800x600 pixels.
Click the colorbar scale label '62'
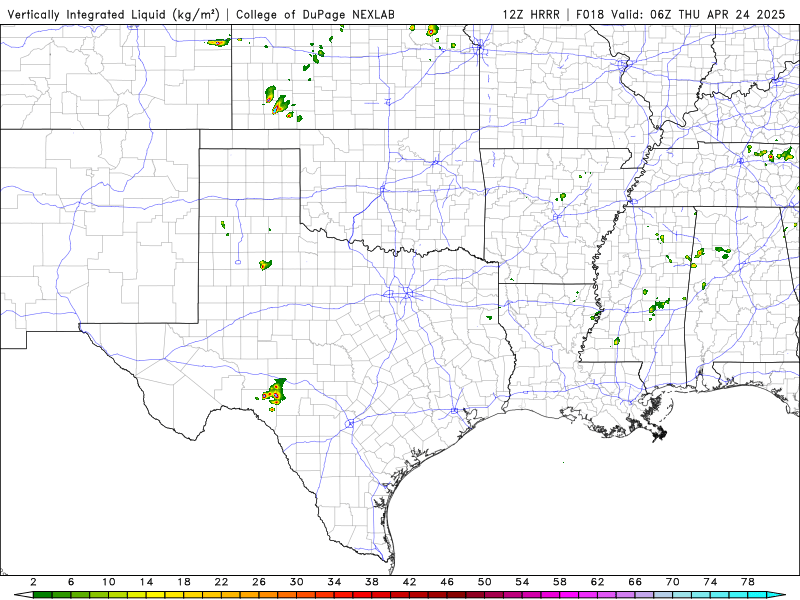click(598, 582)
